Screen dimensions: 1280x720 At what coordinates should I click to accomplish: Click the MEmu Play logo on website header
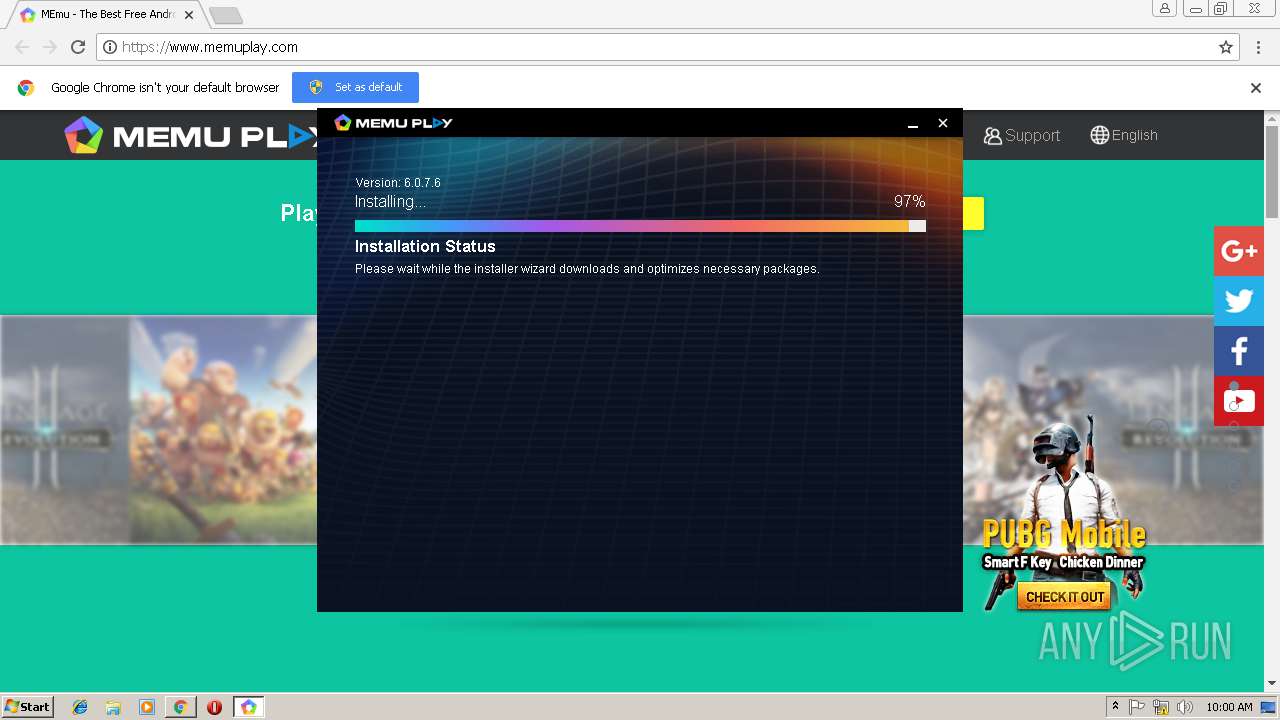(190, 136)
